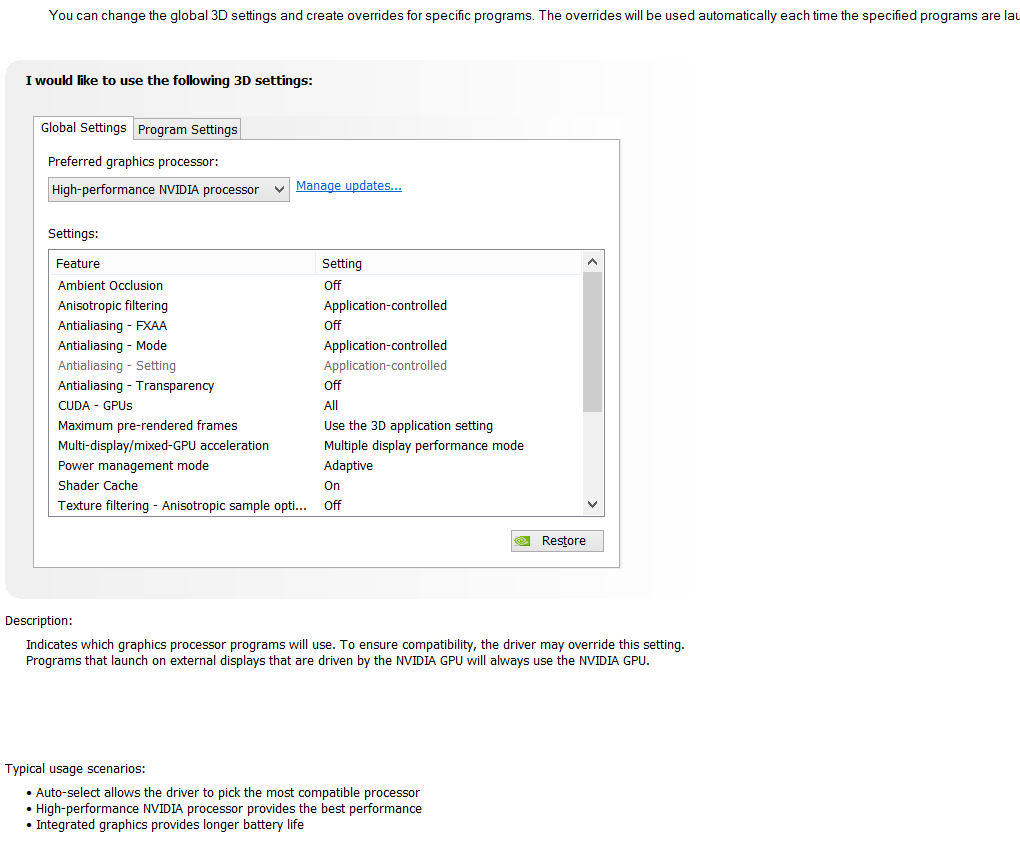Select the CUDA - GPUs row
The height and width of the screenshot is (846, 1020).
click(x=95, y=406)
